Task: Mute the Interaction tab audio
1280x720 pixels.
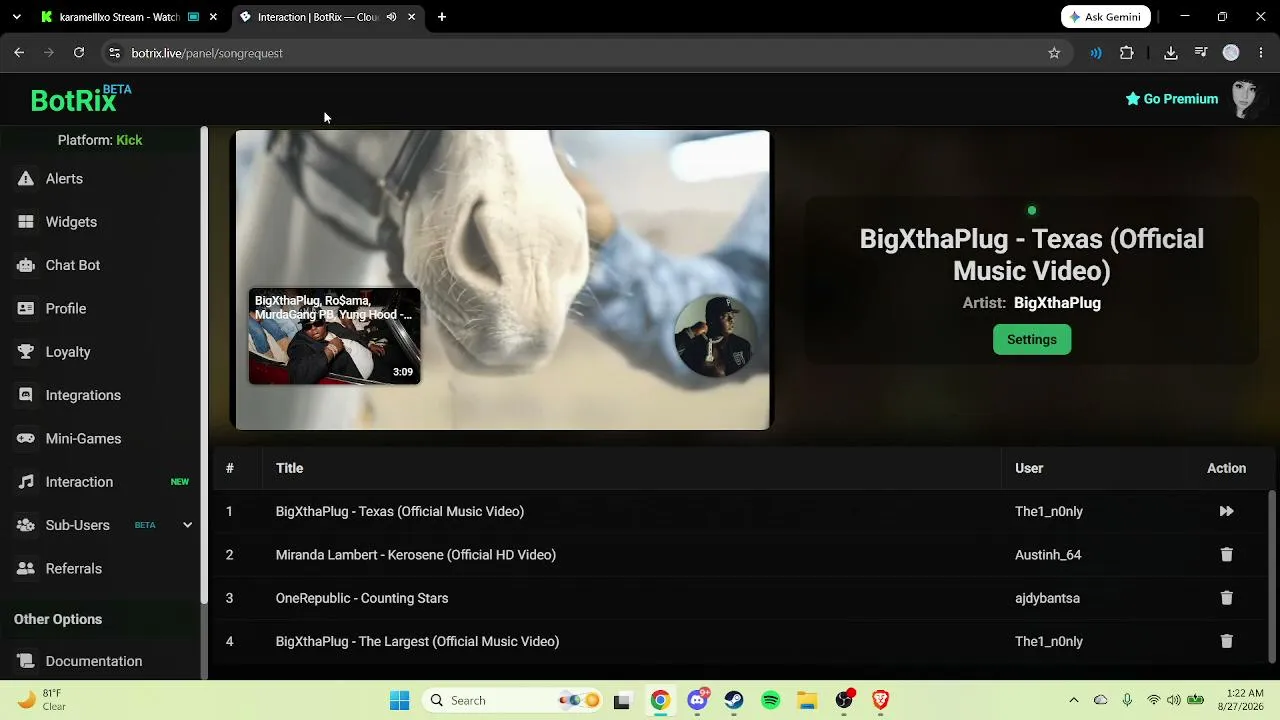Action: (x=391, y=17)
